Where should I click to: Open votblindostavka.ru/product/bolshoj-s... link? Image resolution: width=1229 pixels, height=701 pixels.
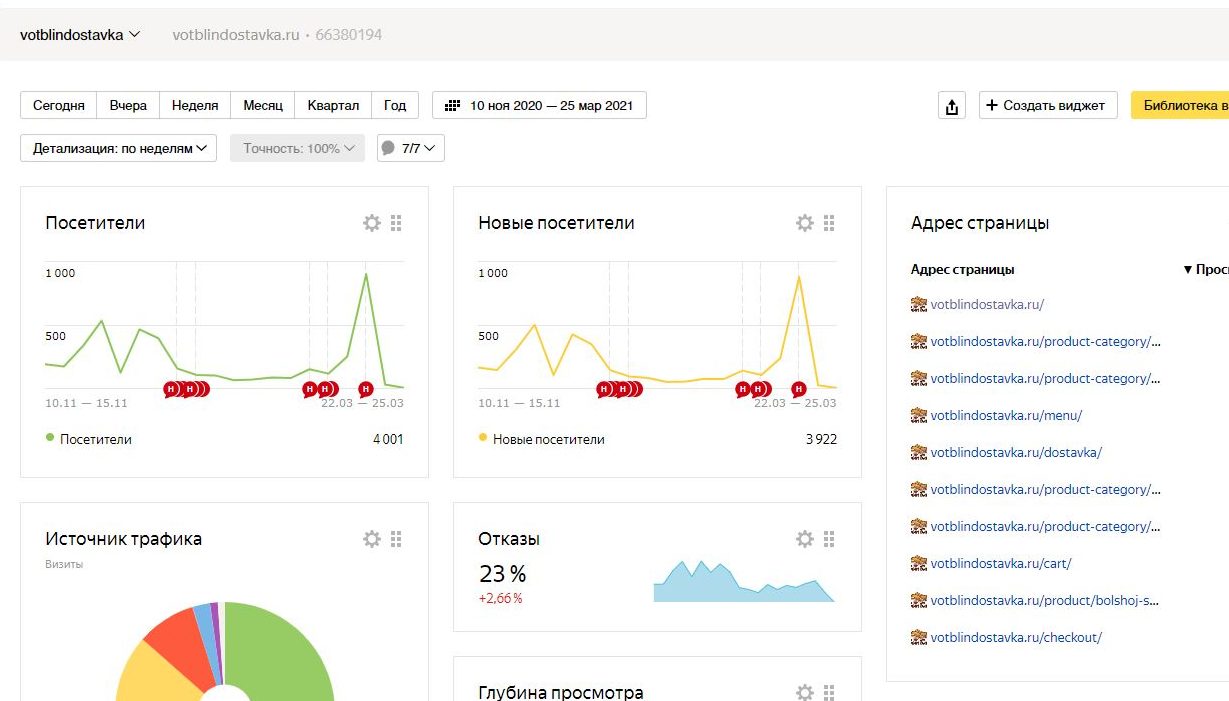[1045, 601]
